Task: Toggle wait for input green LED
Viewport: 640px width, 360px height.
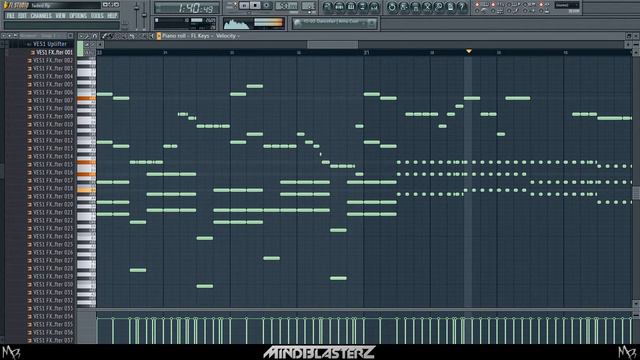Action: click(493, 11)
